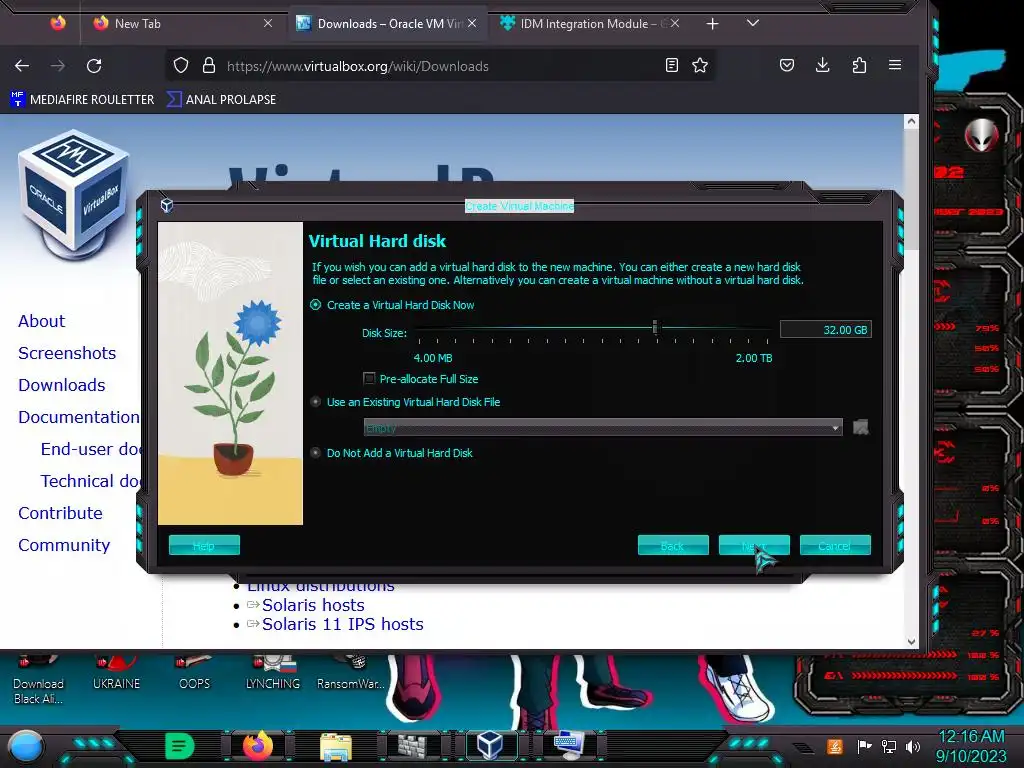Click the Disk Size slider handle
Image resolution: width=1024 pixels, height=768 pixels.
tap(655, 327)
